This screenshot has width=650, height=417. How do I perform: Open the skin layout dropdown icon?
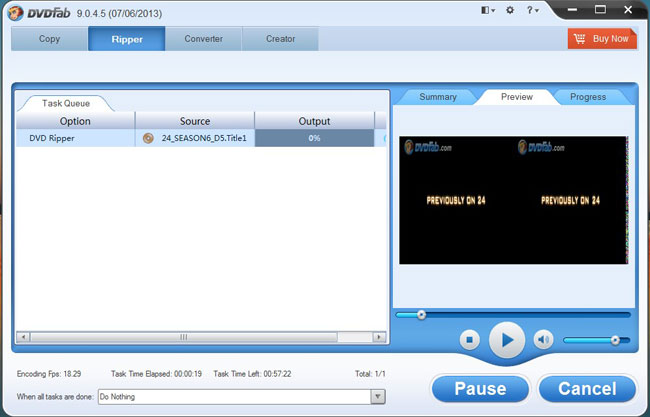pyautogui.click(x=488, y=10)
